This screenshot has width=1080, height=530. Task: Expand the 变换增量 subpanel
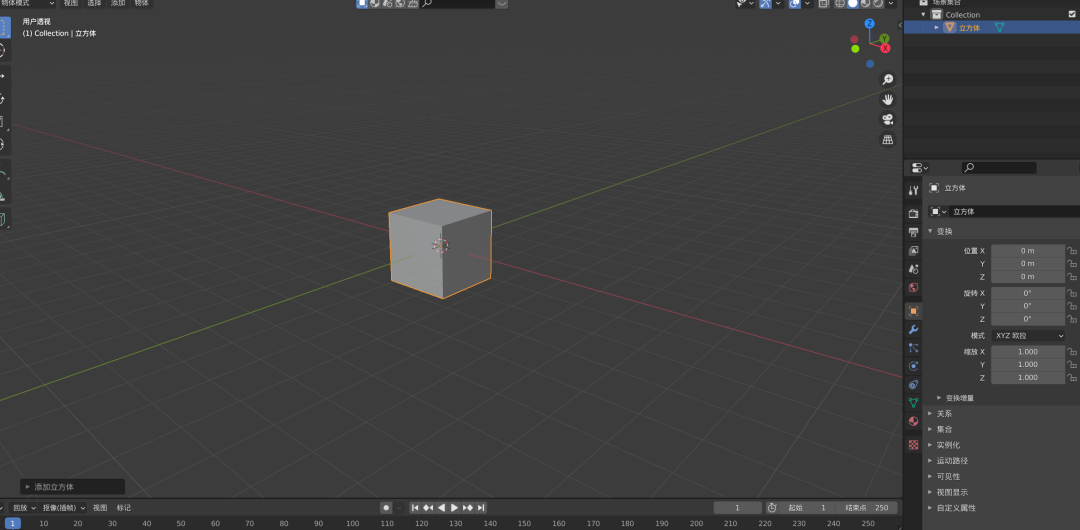click(x=939, y=398)
